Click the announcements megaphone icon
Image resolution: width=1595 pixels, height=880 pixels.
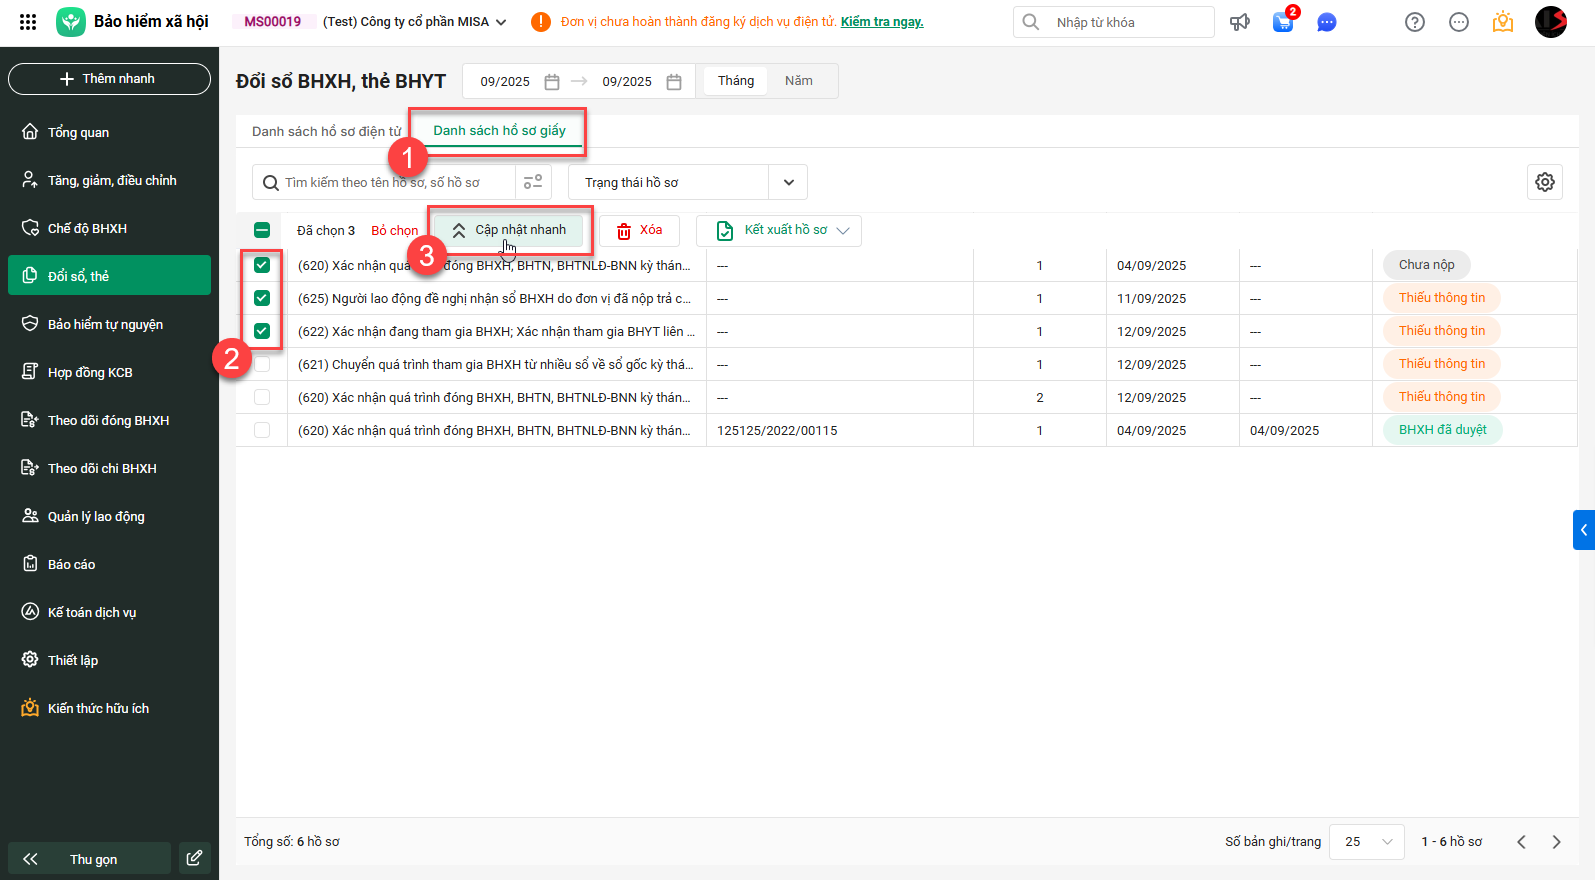pos(1240,22)
